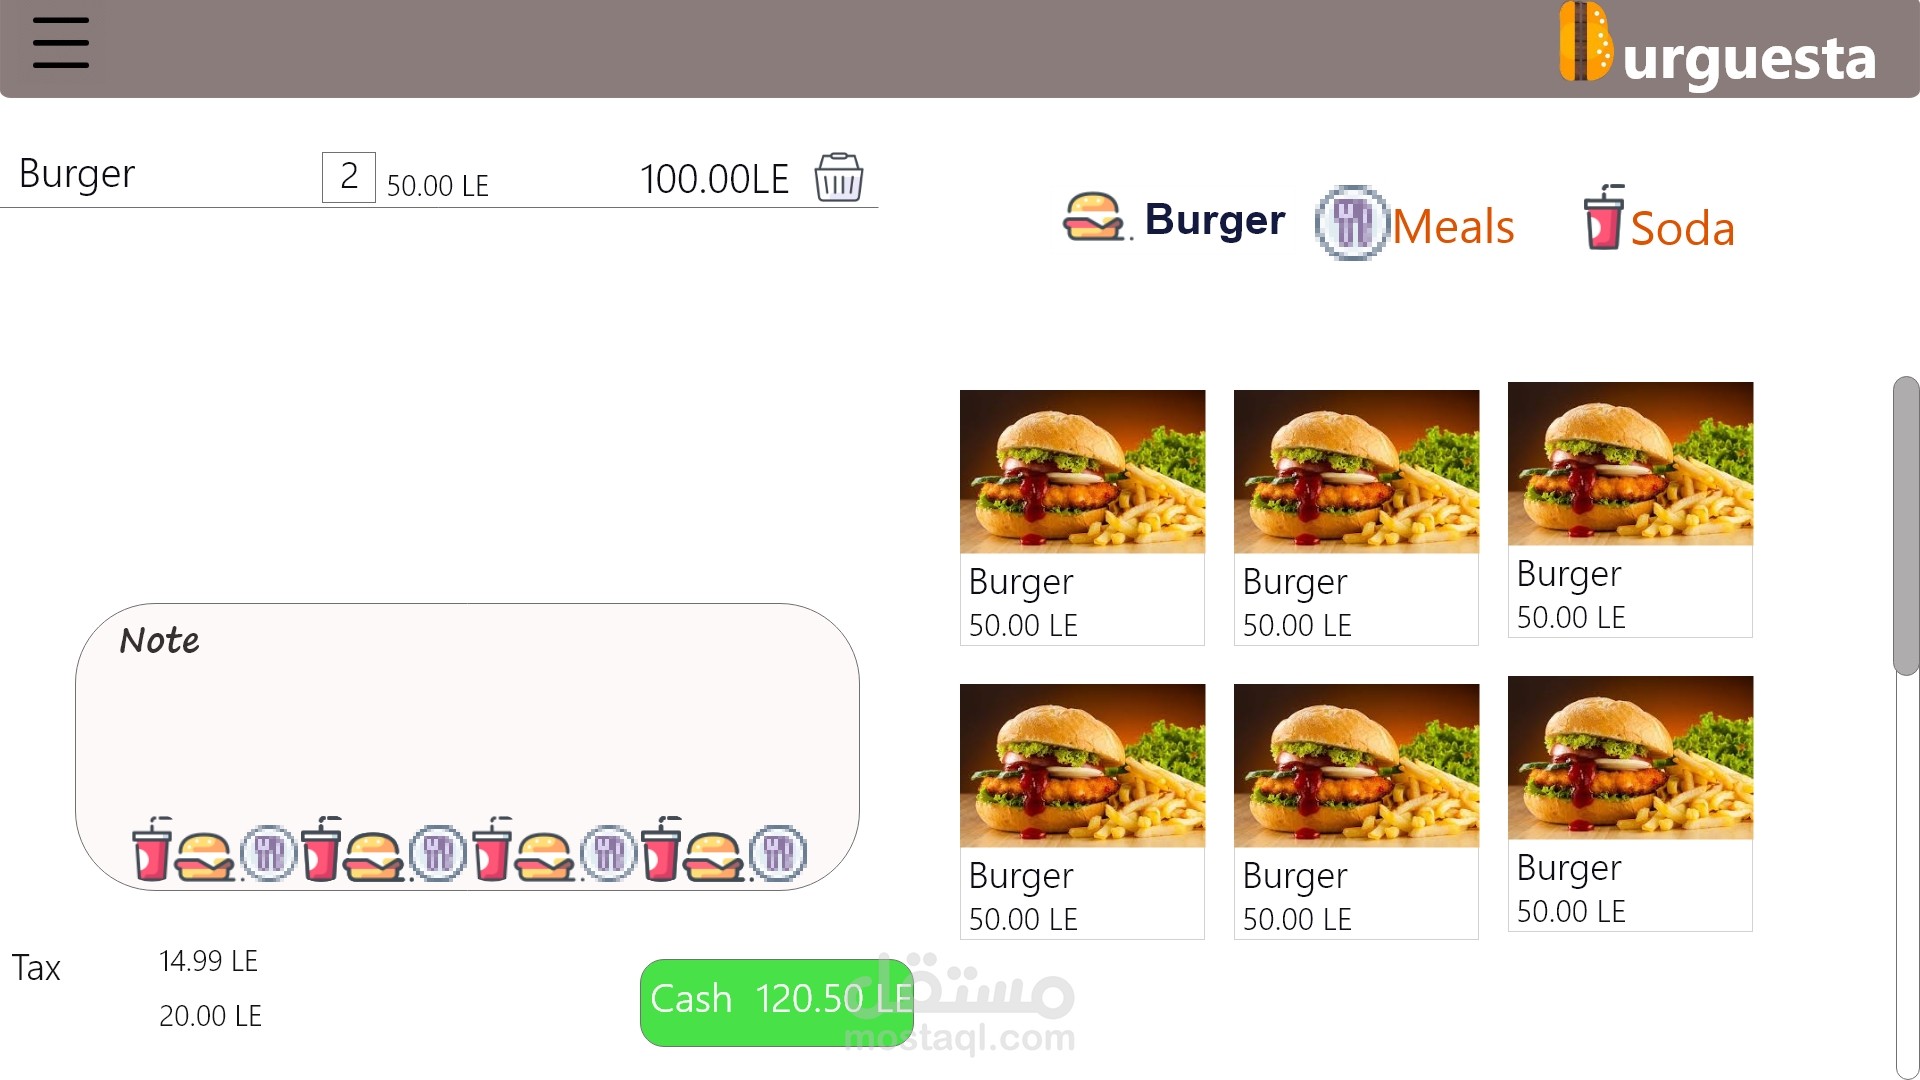Click first soda cup icon in Note box
Viewport: 1920px width, 1080px height.
[152, 849]
